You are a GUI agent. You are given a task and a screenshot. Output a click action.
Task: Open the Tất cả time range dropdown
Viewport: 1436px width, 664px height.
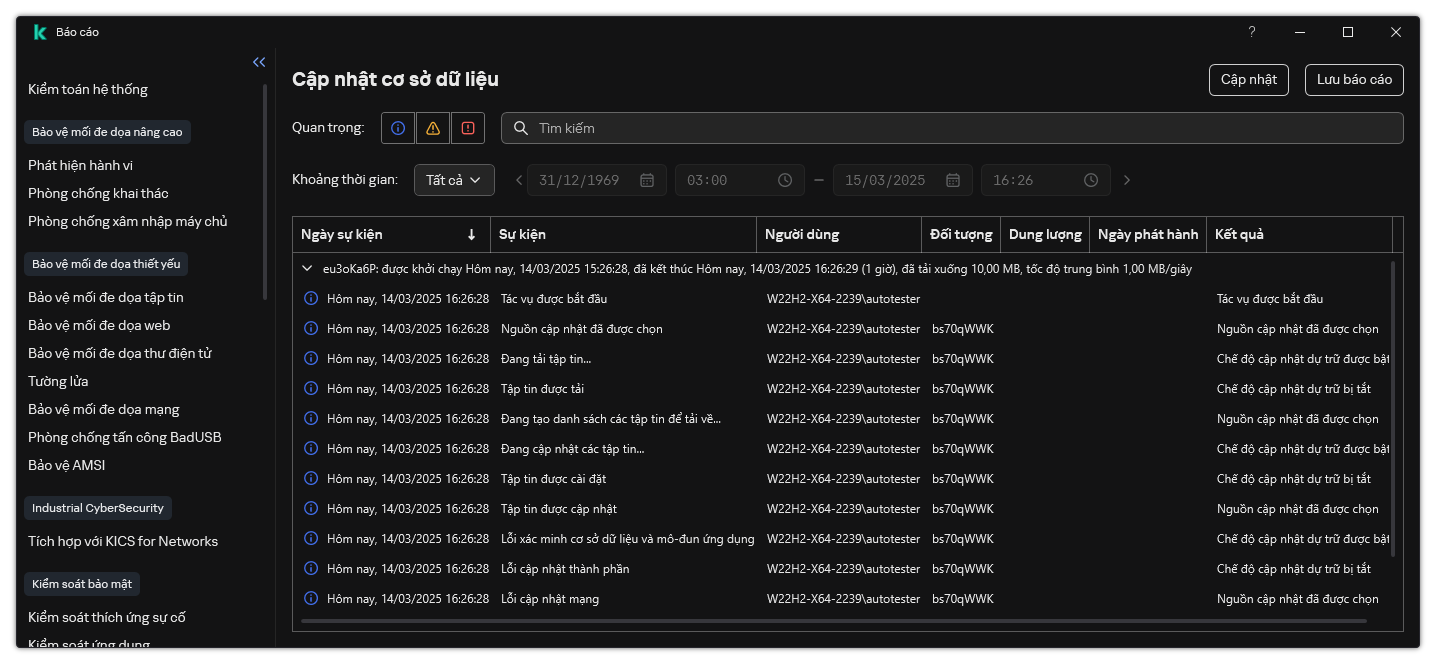point(454,180)
